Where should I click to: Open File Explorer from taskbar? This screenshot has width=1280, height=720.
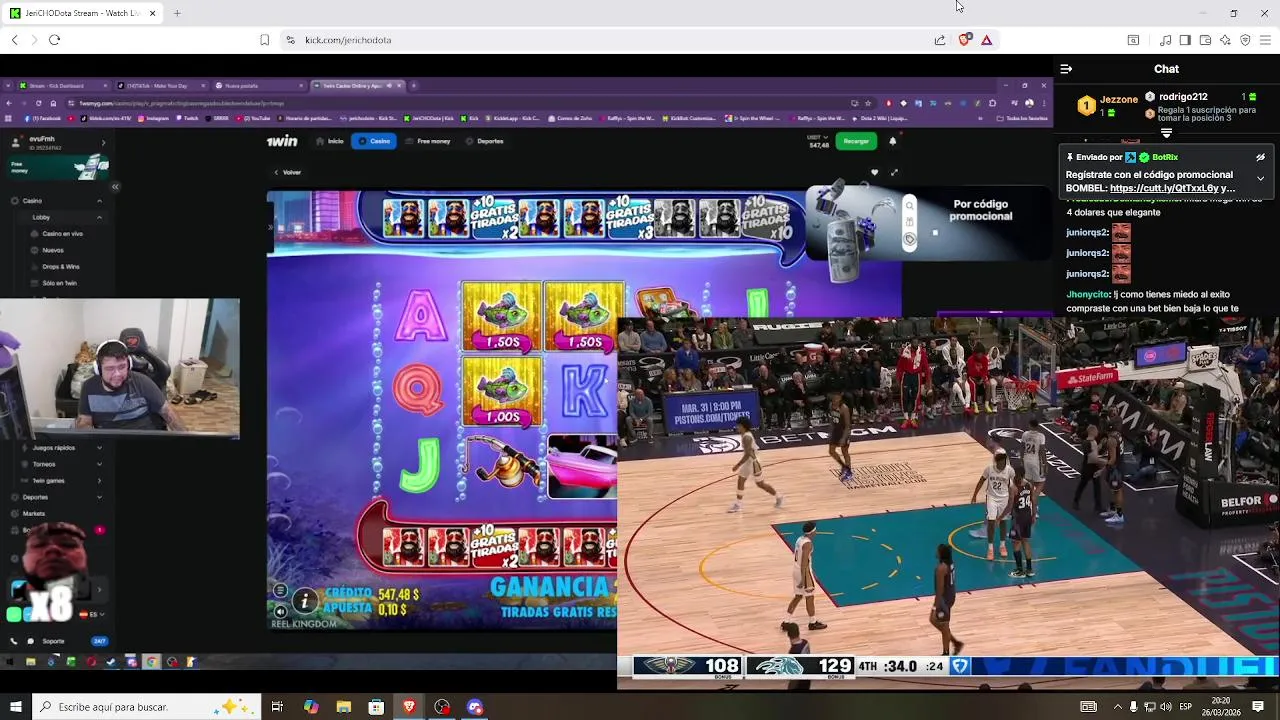(x=343, y=707)
